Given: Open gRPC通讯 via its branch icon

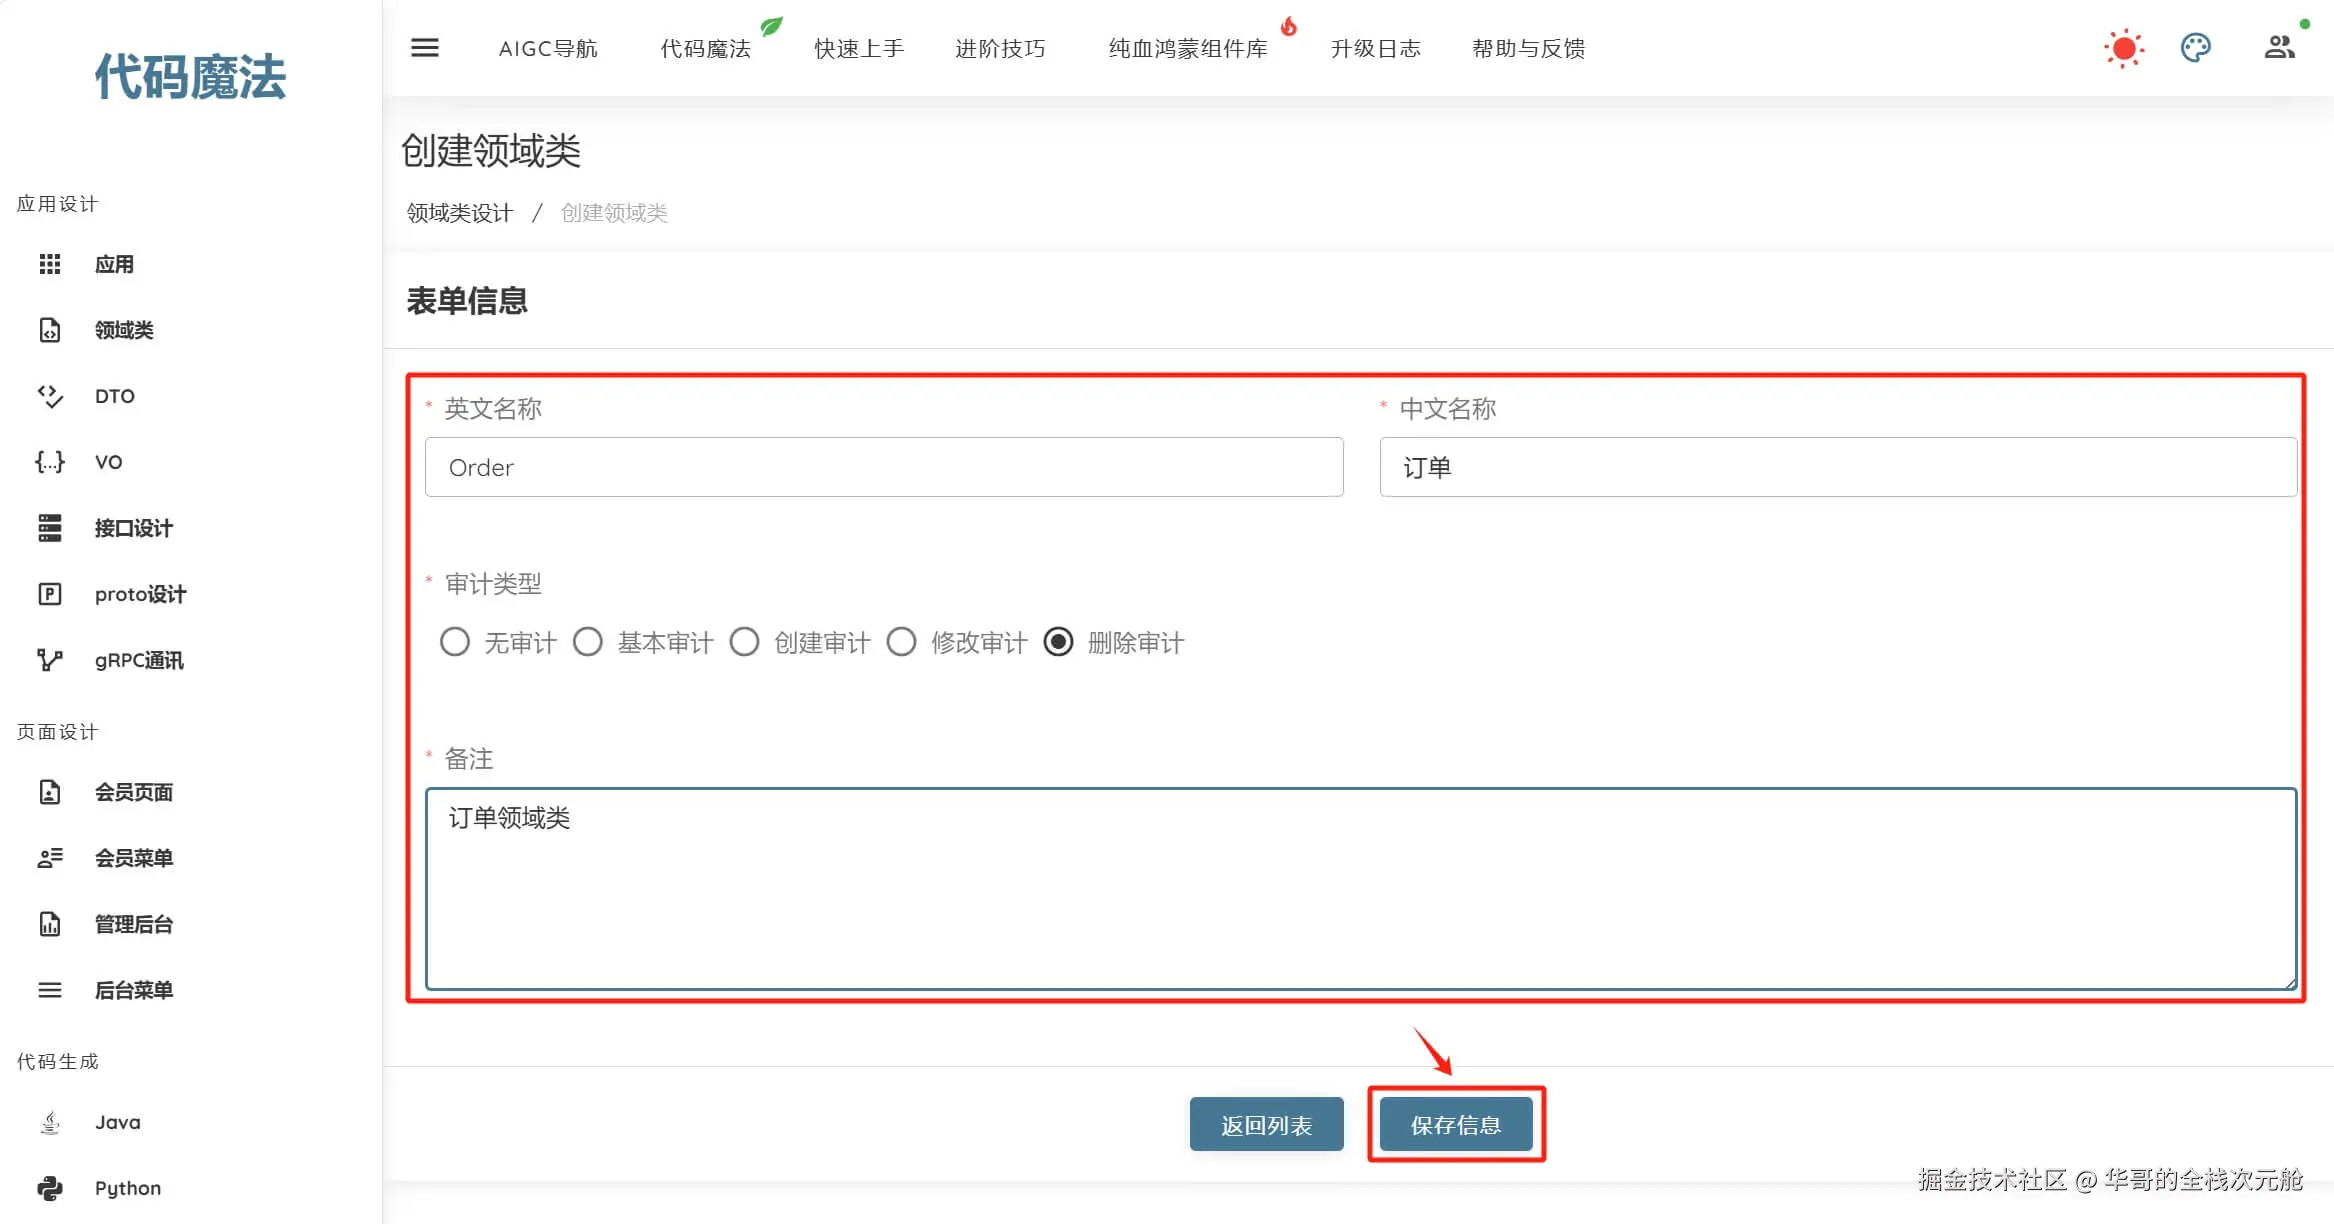Looking at the screenshot, I should point(50,660).
